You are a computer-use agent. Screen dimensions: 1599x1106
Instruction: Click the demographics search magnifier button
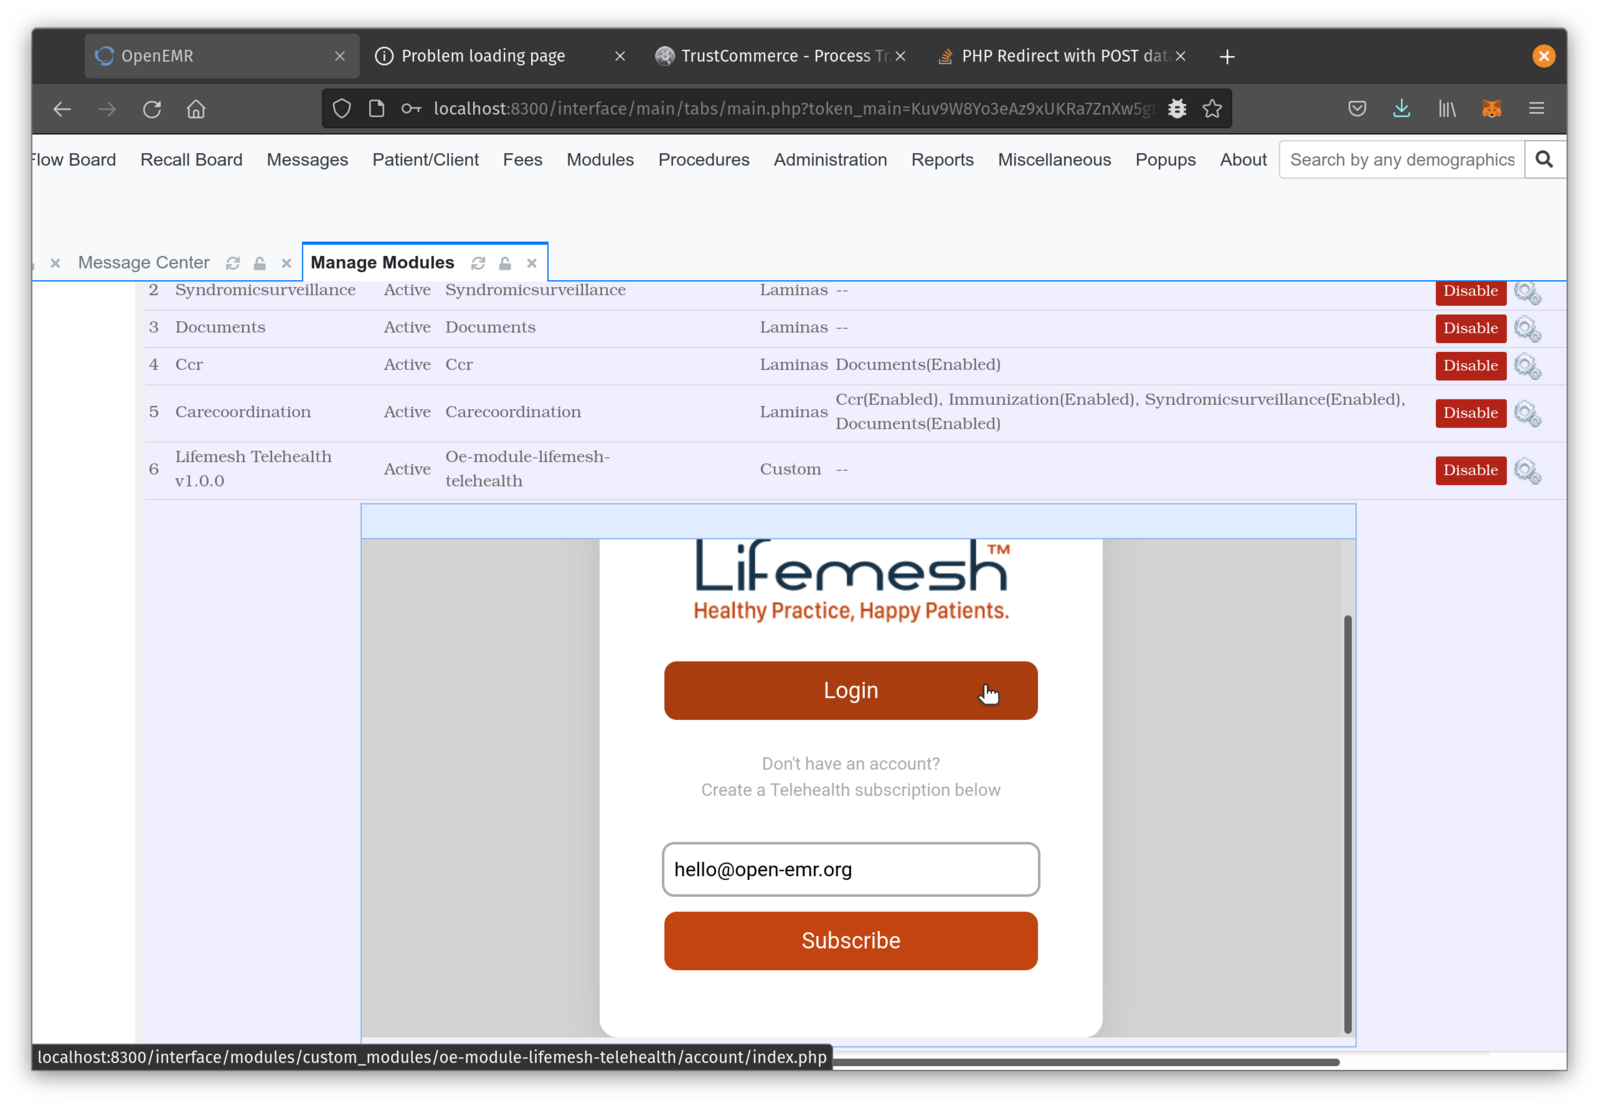pyautogui.click(x=1545, y=160)
